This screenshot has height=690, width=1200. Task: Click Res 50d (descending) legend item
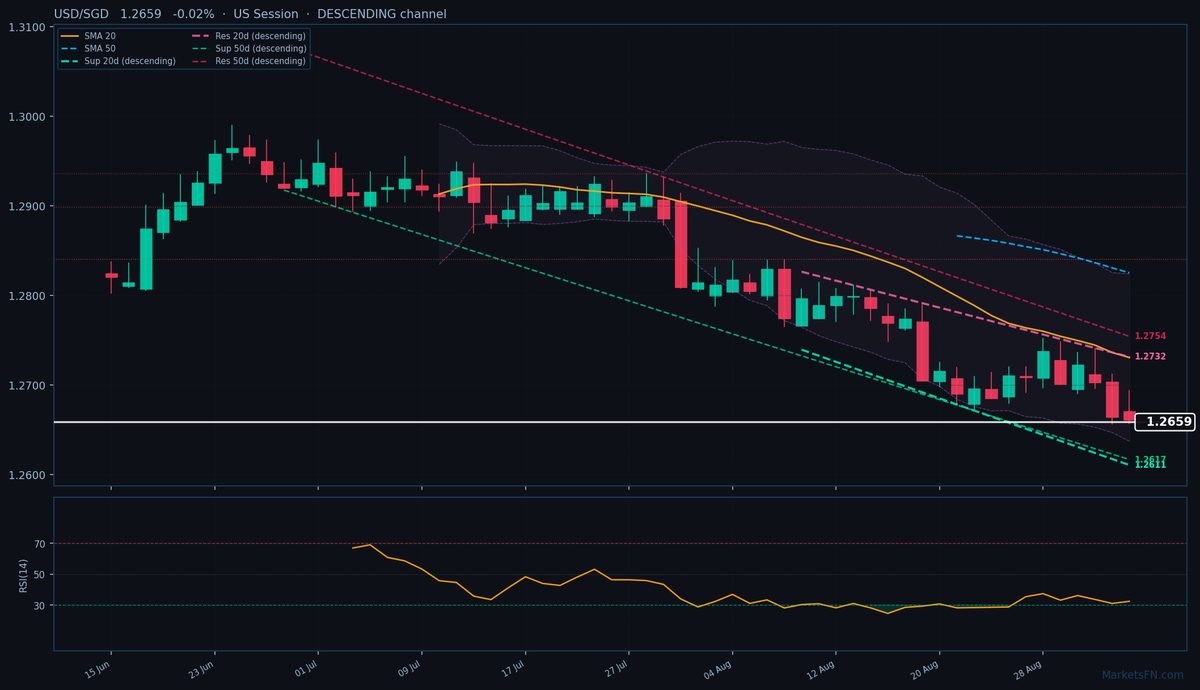tap(248, 61)
